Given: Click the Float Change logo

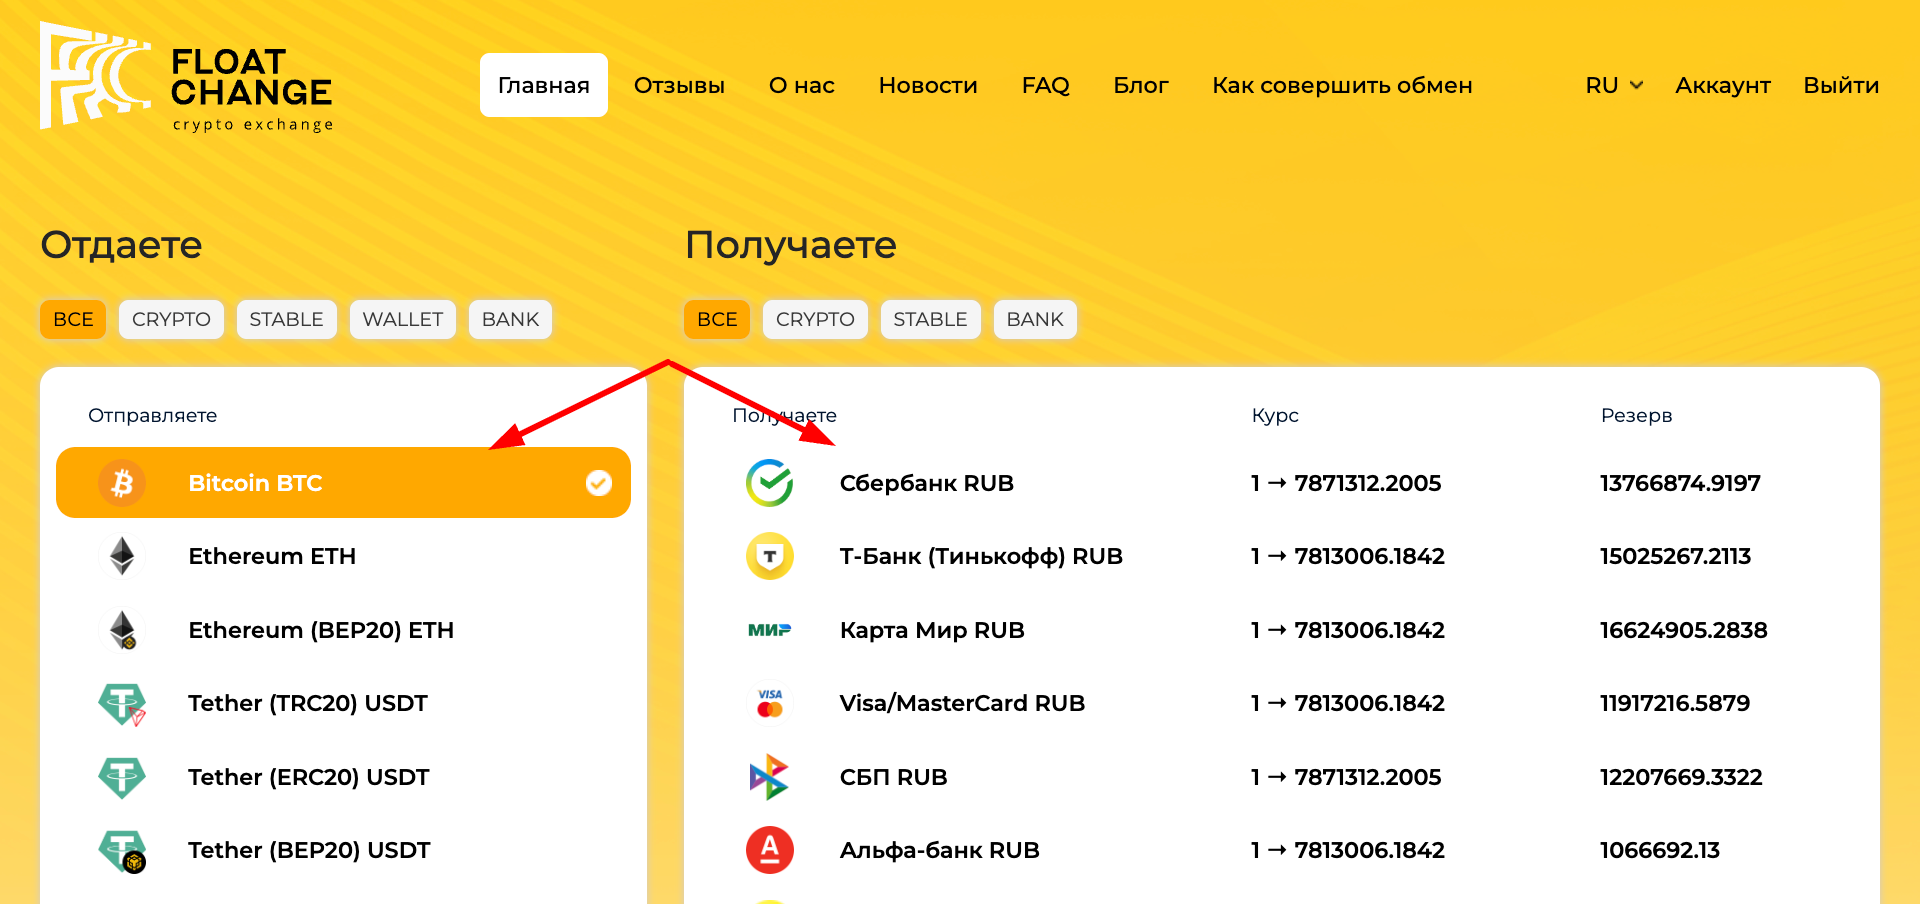Looking at the screenshot, I should [x=186, y=76].
